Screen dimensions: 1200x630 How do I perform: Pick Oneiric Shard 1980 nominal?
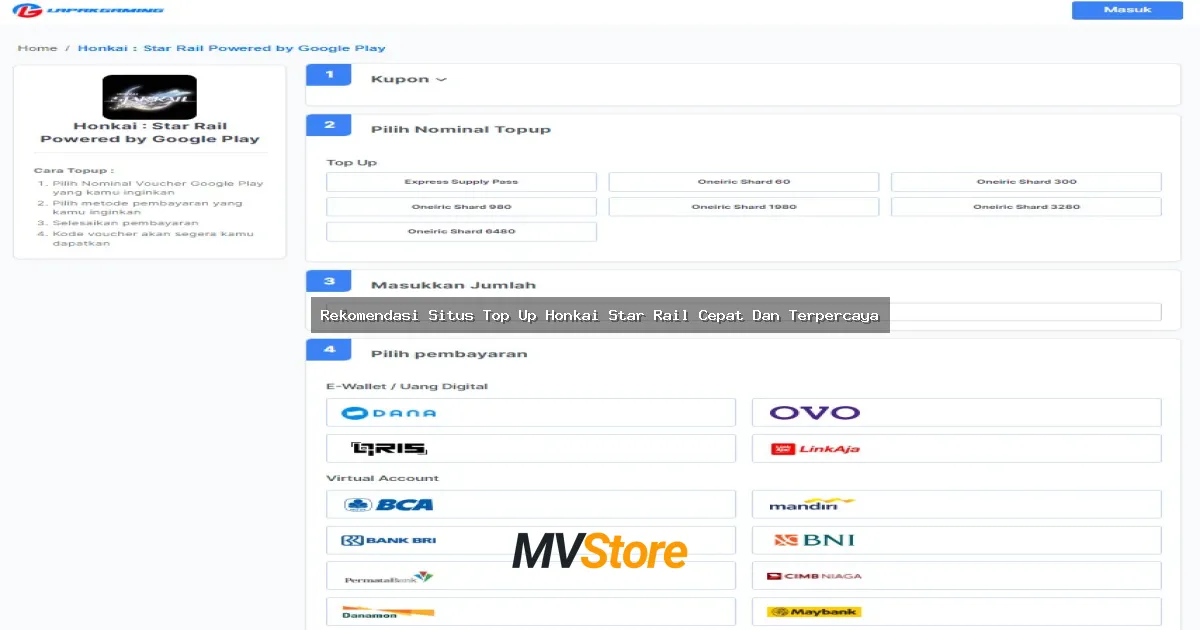(x=743, y=207)
